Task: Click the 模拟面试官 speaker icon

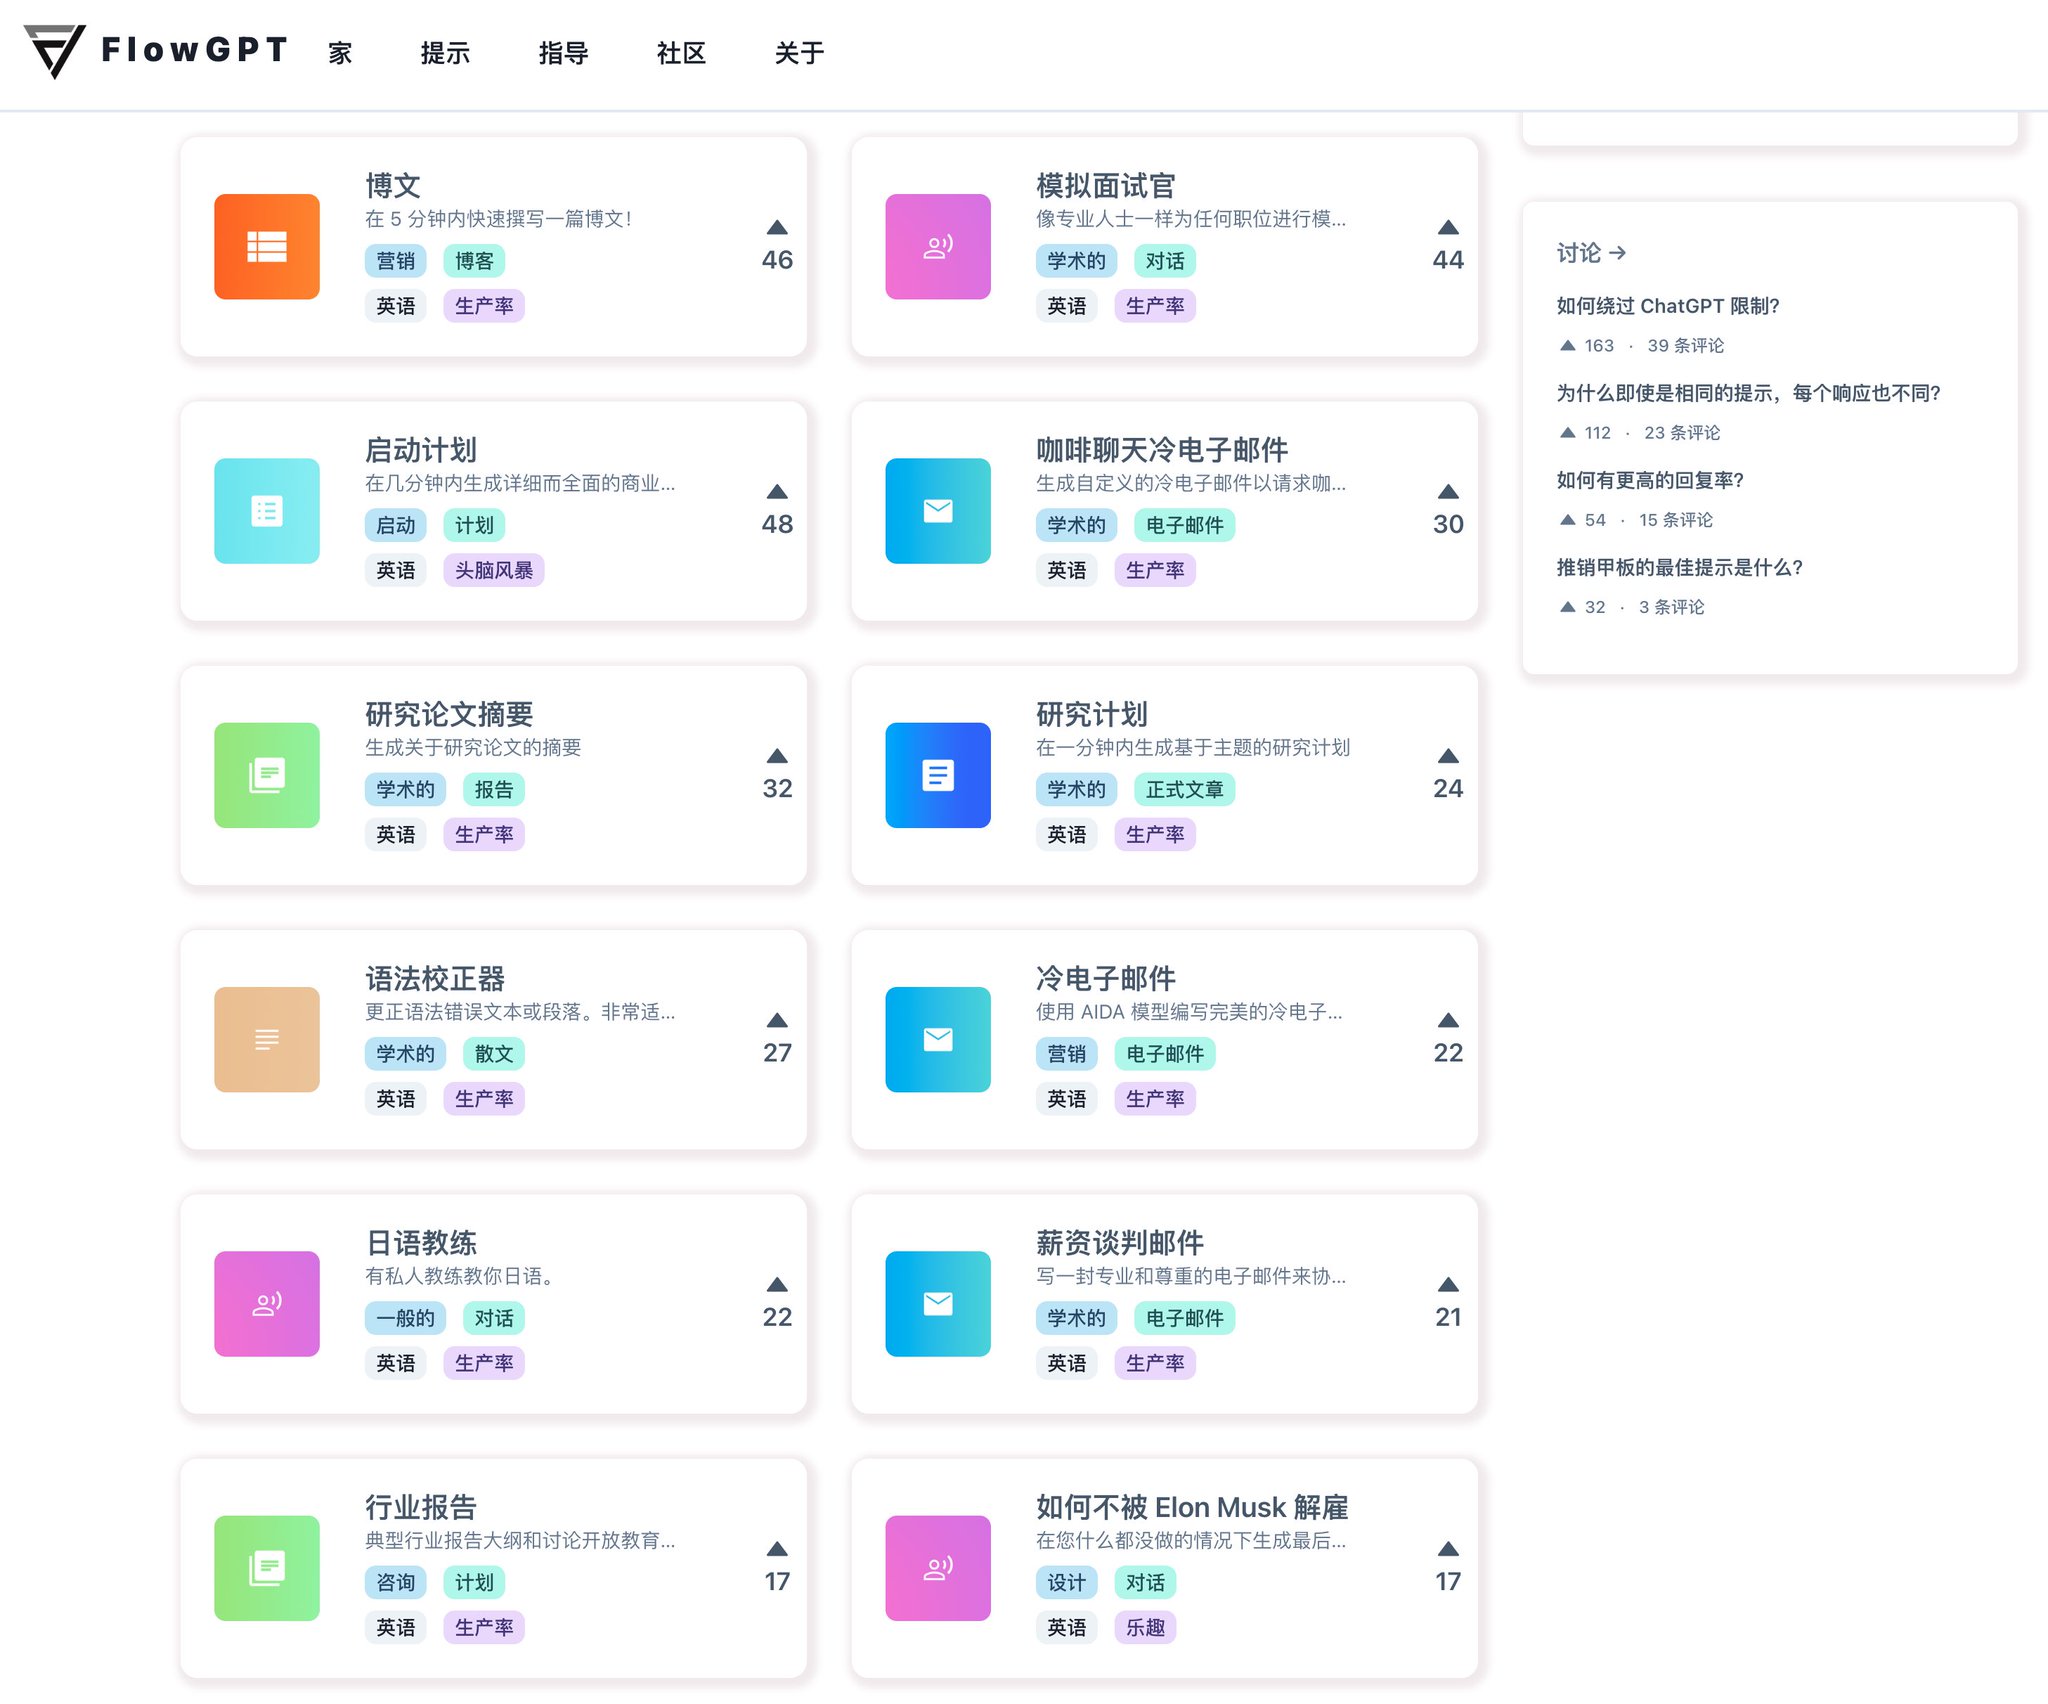Action: click(937, 247)
